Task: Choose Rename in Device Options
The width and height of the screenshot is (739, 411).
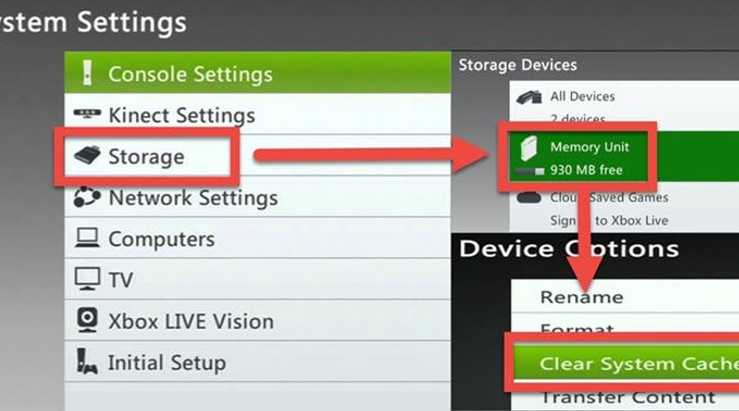Action: click(581, 297)
